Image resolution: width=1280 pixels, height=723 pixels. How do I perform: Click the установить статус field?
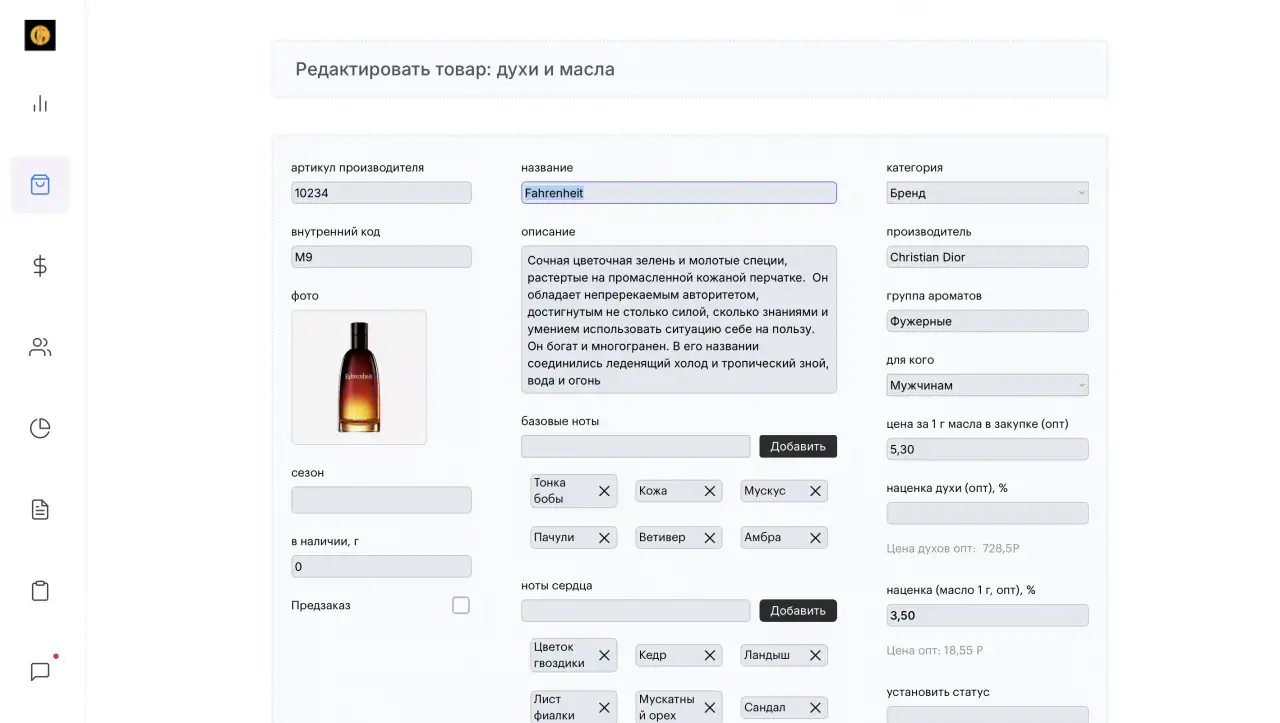[987, 715]
